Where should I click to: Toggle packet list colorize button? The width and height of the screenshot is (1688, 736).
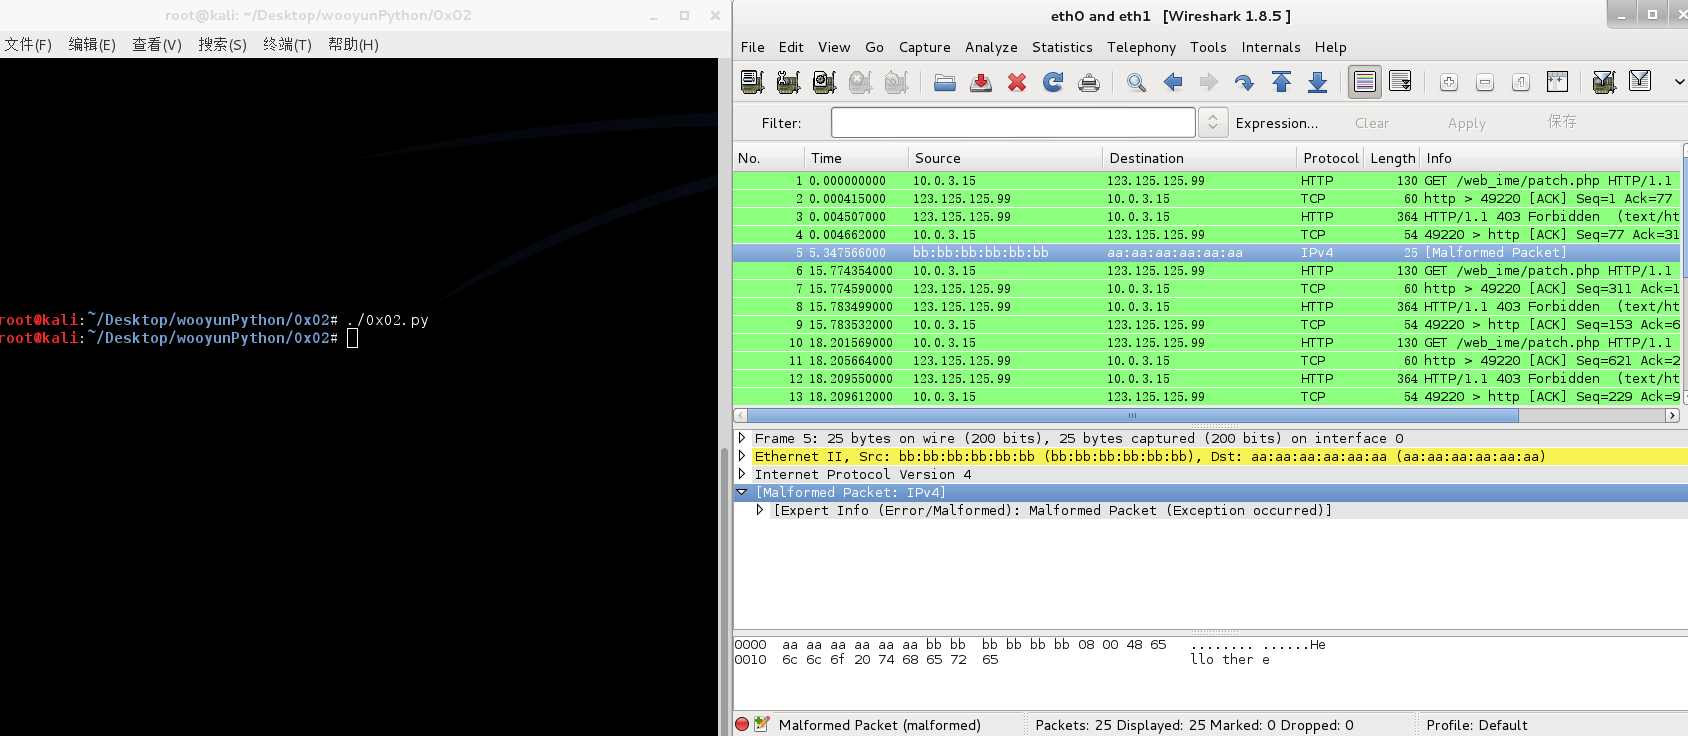coord(1365,82)
